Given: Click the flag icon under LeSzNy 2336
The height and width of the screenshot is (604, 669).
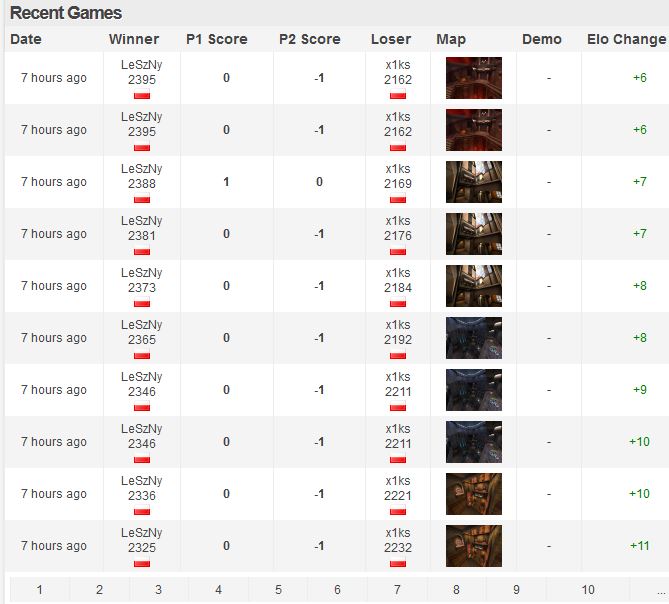Looking at the screenshot, I should [x=141, y=512].
